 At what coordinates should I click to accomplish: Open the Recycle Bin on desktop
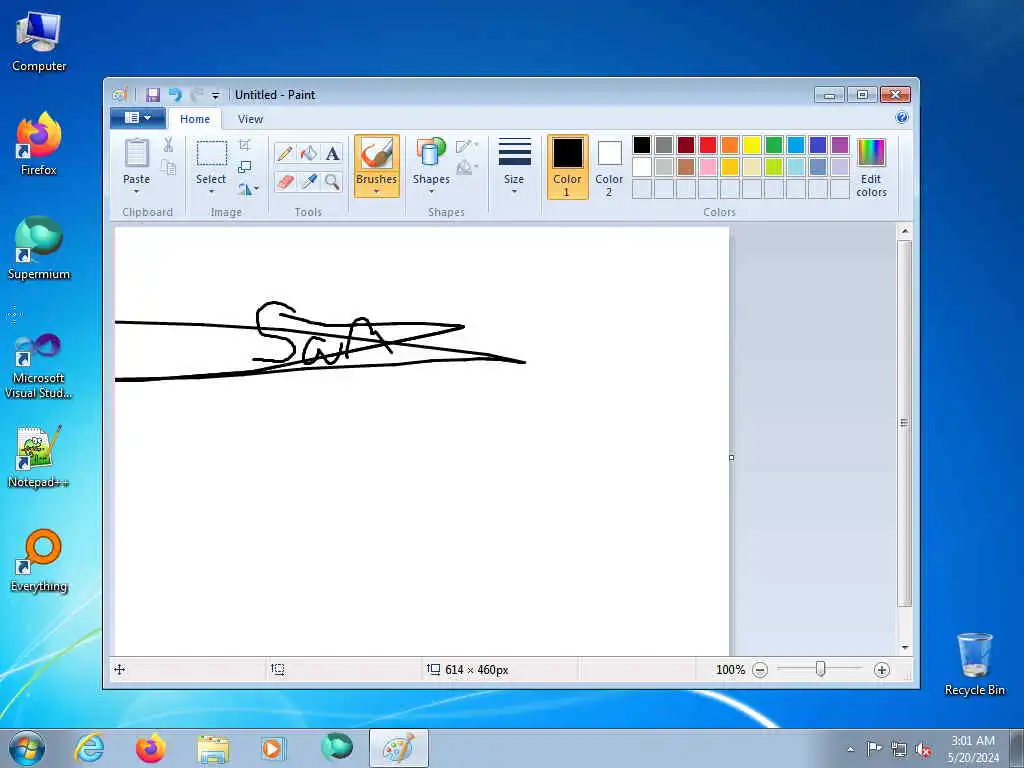974,664
